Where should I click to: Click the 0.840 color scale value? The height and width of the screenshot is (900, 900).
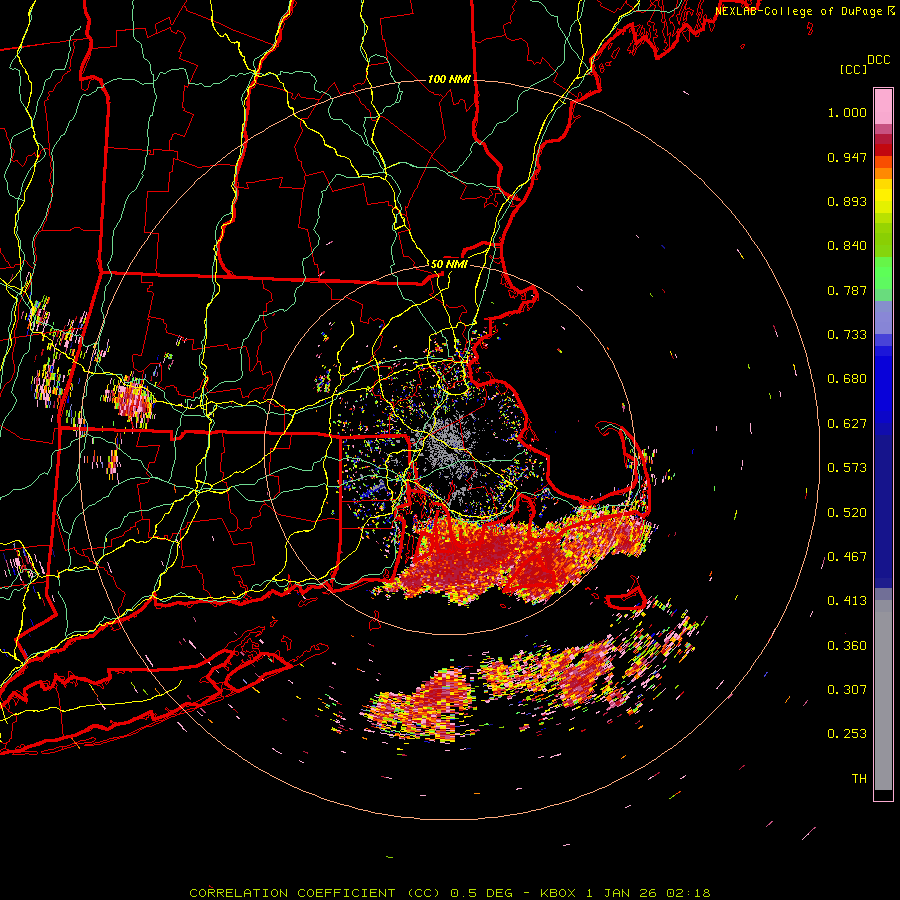coord(847,246)
